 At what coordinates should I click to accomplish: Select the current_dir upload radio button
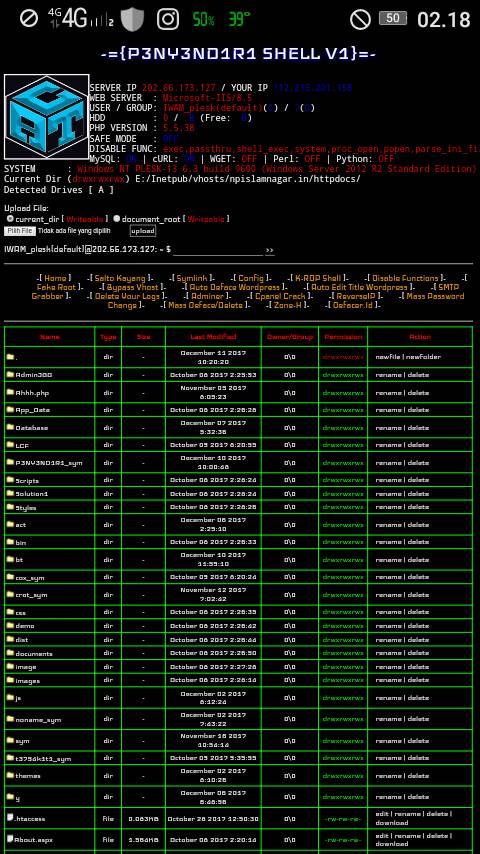click(10, 218)
